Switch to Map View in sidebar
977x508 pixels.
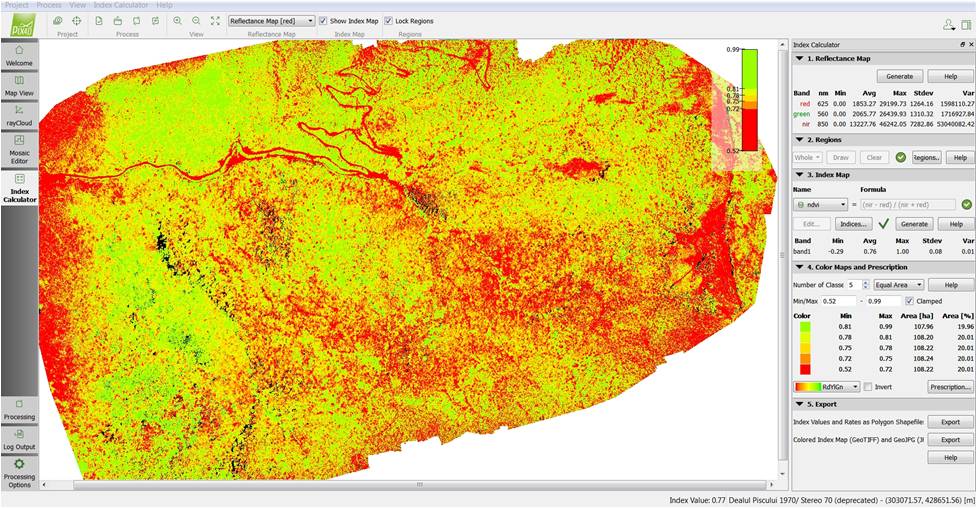pyautogui.click(x=19, y=84)
